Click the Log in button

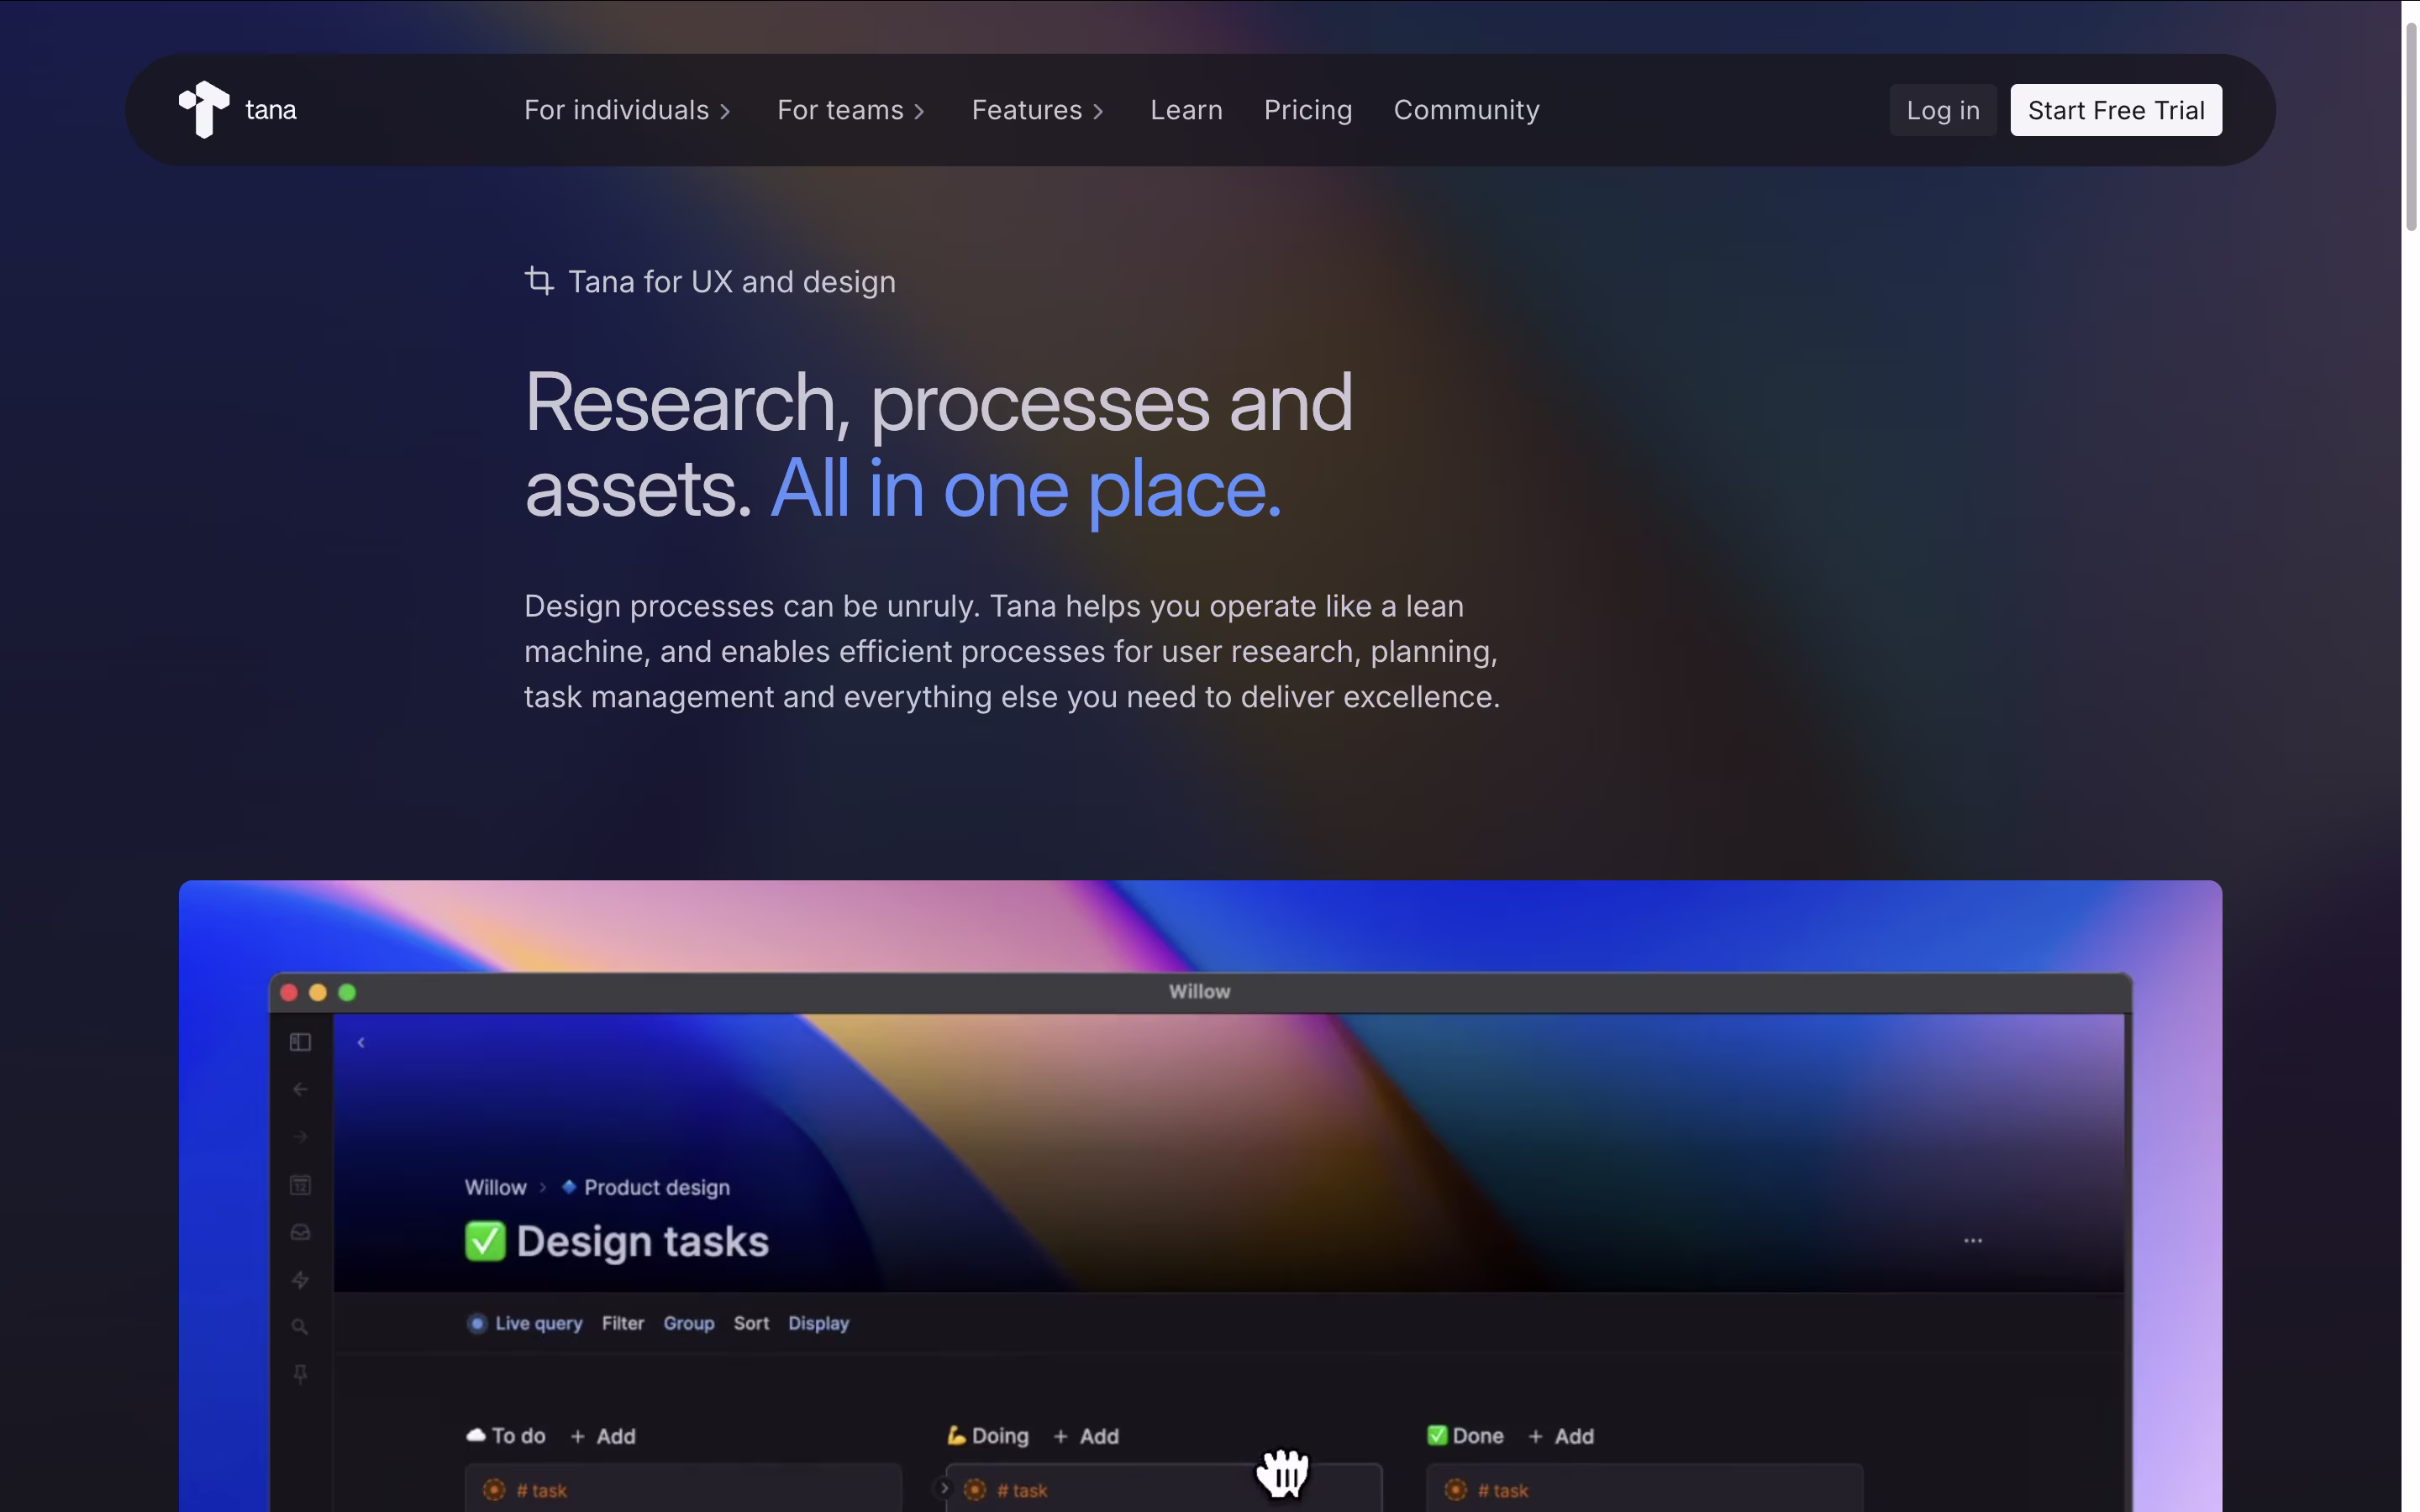click(x=1942, y=110)
